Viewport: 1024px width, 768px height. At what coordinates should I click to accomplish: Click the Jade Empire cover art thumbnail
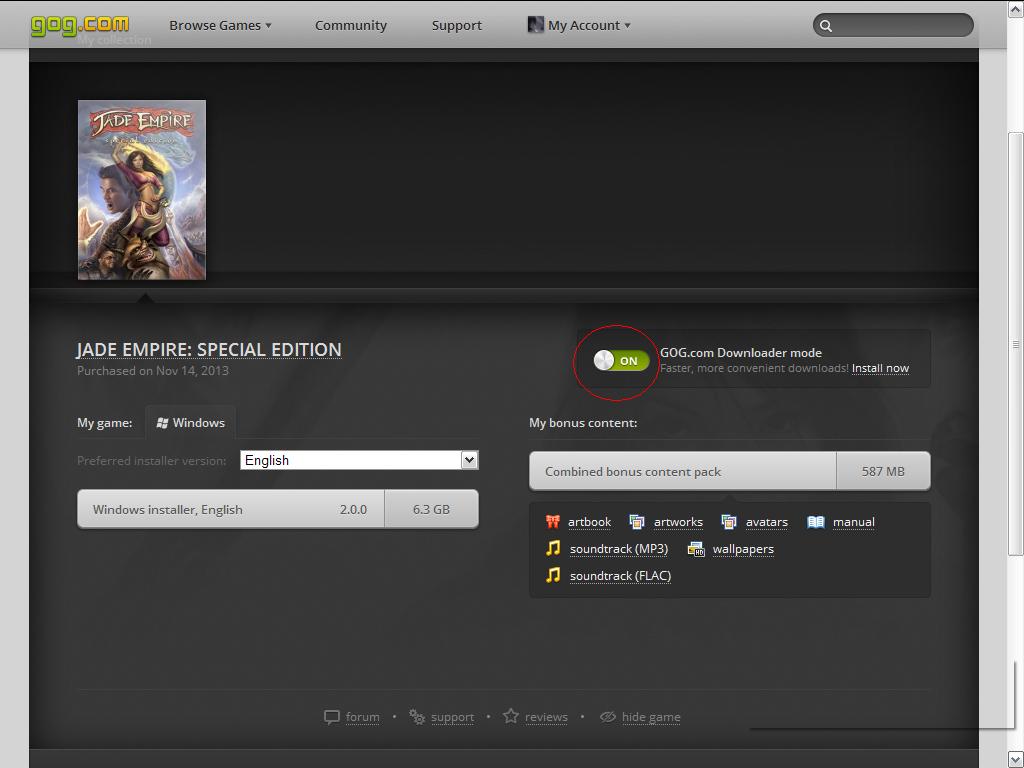coord(142,189)
